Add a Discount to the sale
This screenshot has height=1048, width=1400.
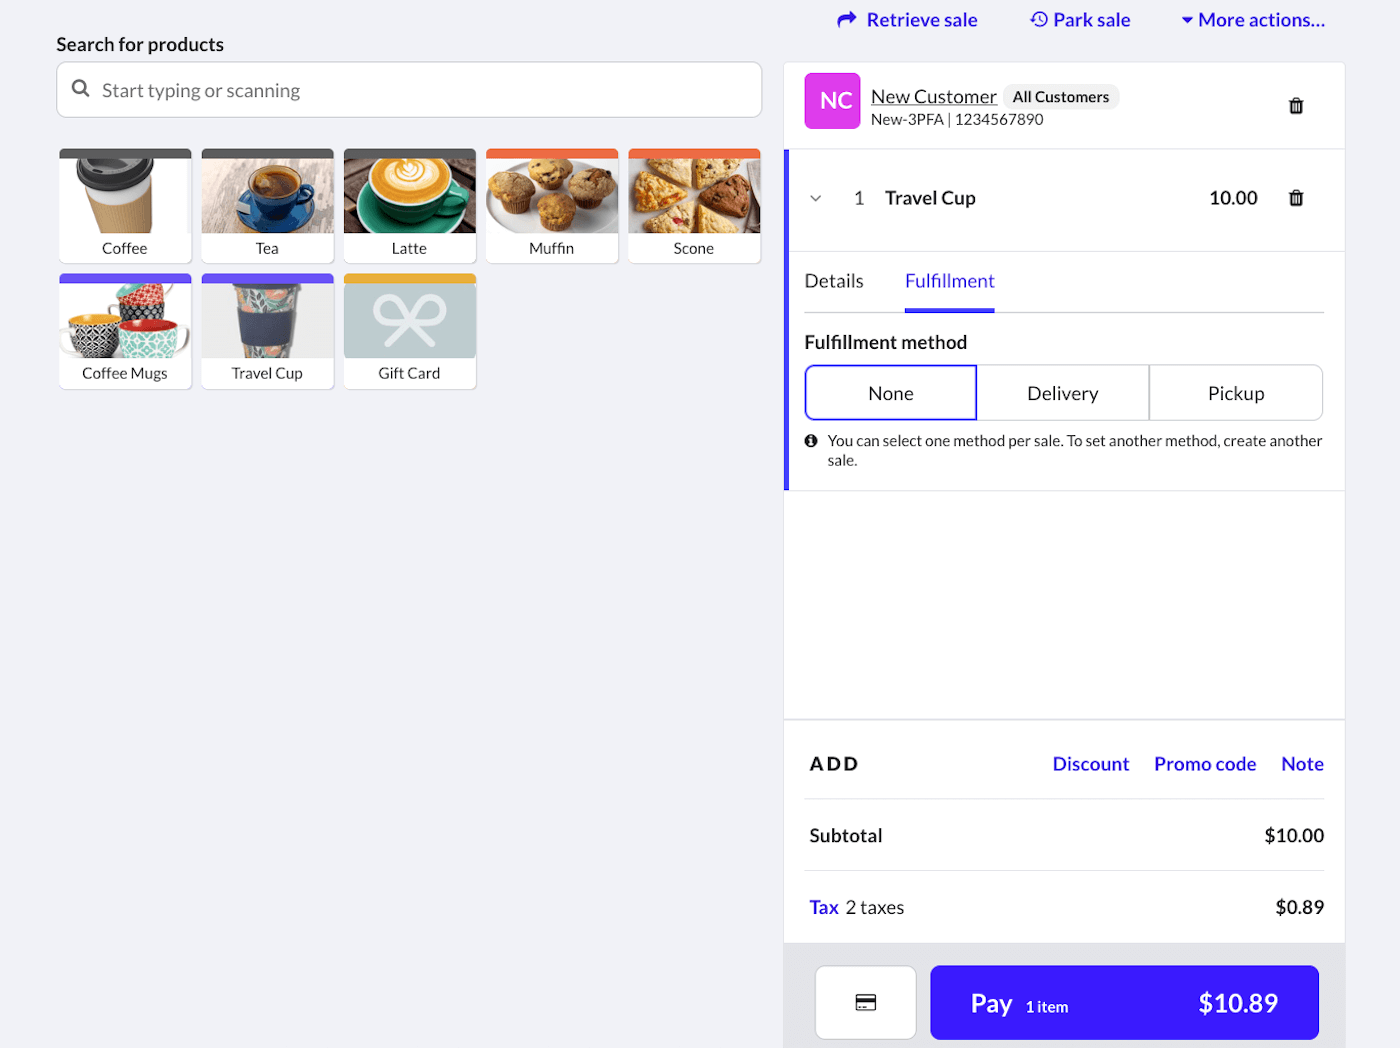(x=1090, y=764)
